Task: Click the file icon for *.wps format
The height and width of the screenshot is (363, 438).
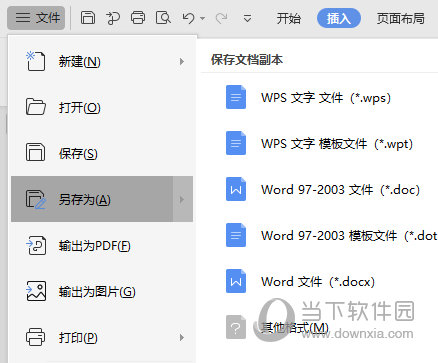Action: pos(236,97)
